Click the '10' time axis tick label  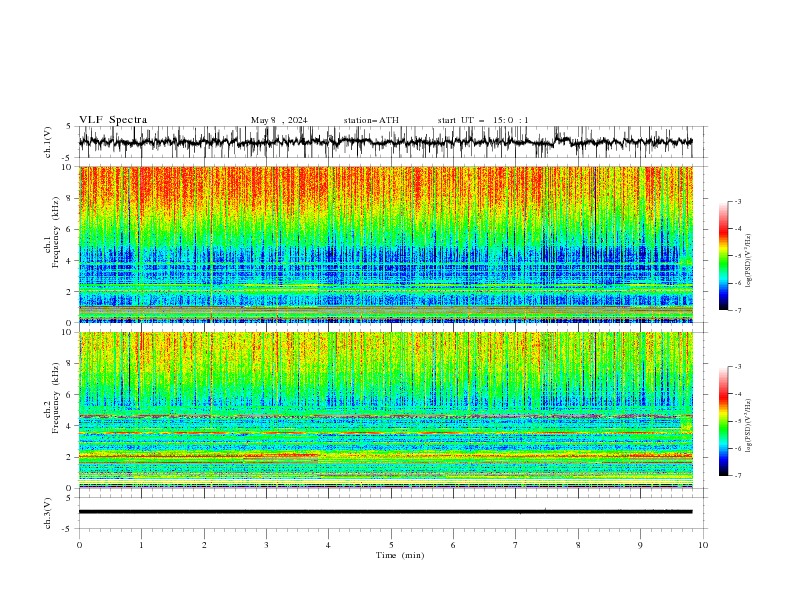[x=703, y=545]
